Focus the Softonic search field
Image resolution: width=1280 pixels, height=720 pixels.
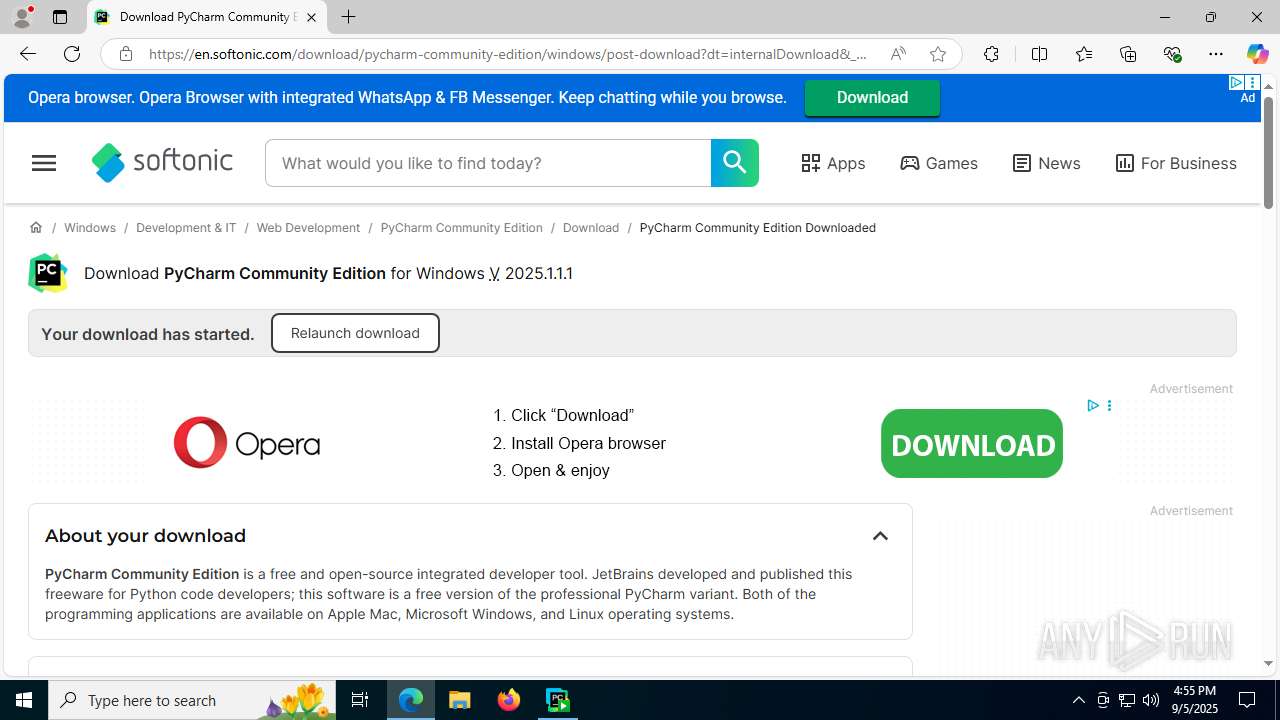click(488, 163)
